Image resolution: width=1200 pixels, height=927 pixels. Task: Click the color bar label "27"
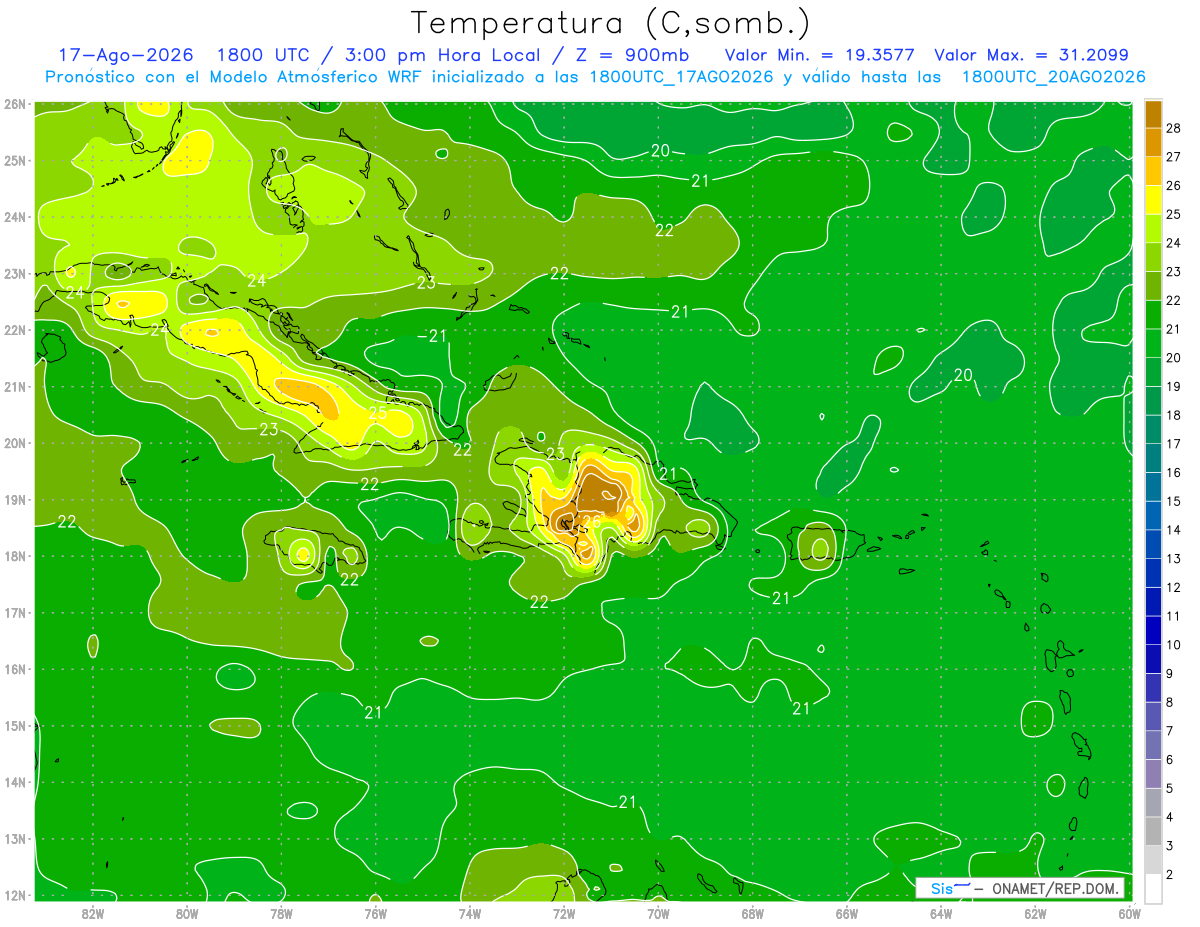[x=1174, y=157]
